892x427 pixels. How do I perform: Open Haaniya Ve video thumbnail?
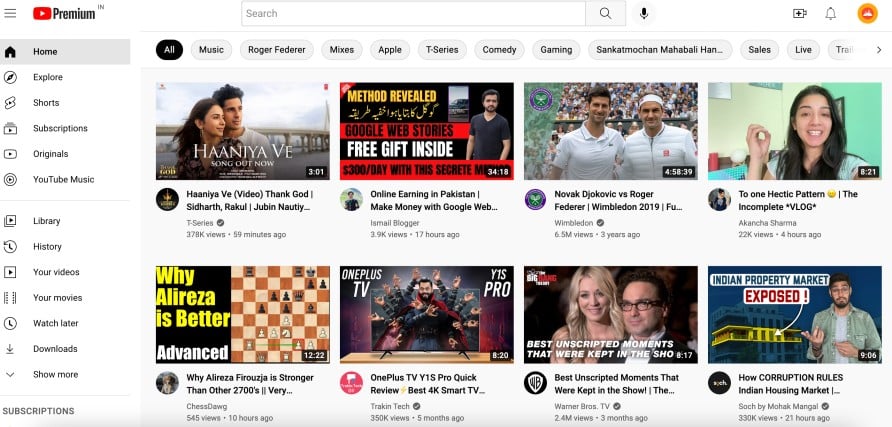[x=243, y=131]
